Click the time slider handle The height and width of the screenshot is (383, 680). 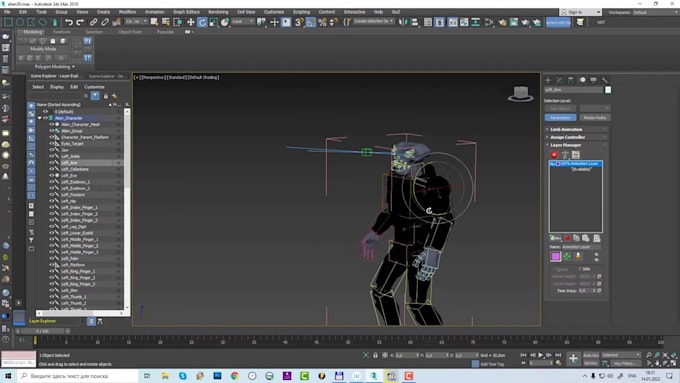click(x=43, y=331)
